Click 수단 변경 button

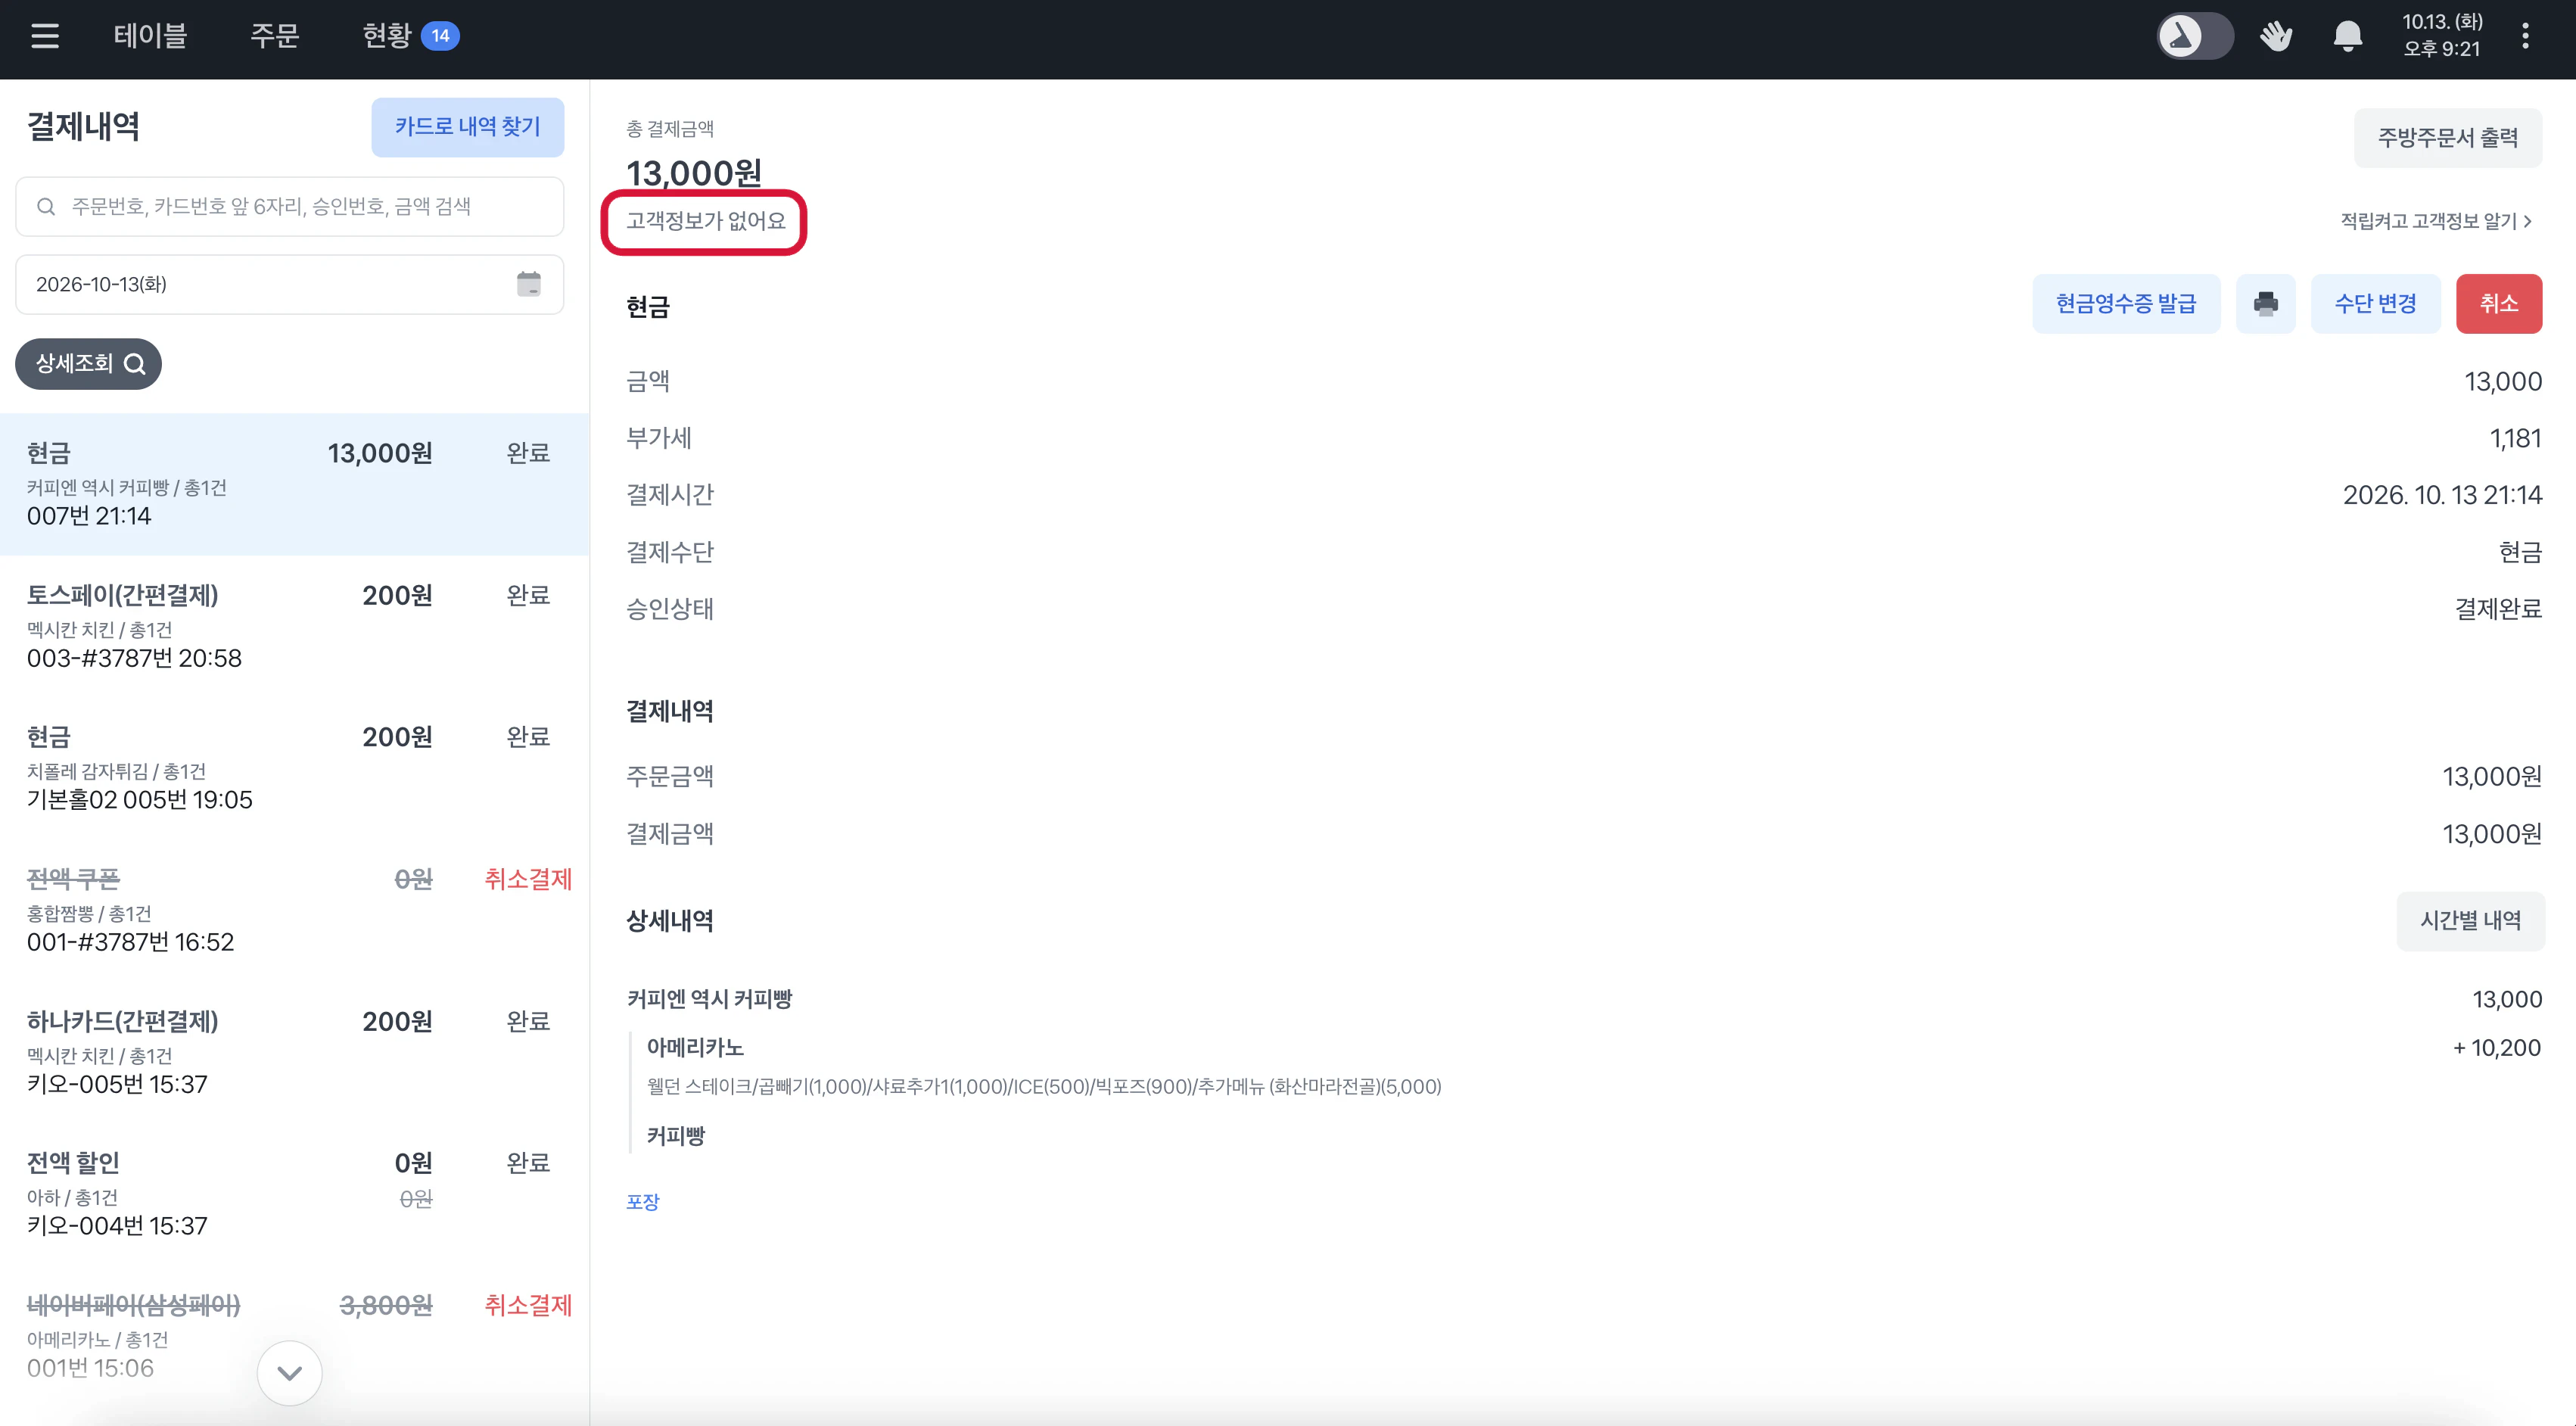[2375, 304]
